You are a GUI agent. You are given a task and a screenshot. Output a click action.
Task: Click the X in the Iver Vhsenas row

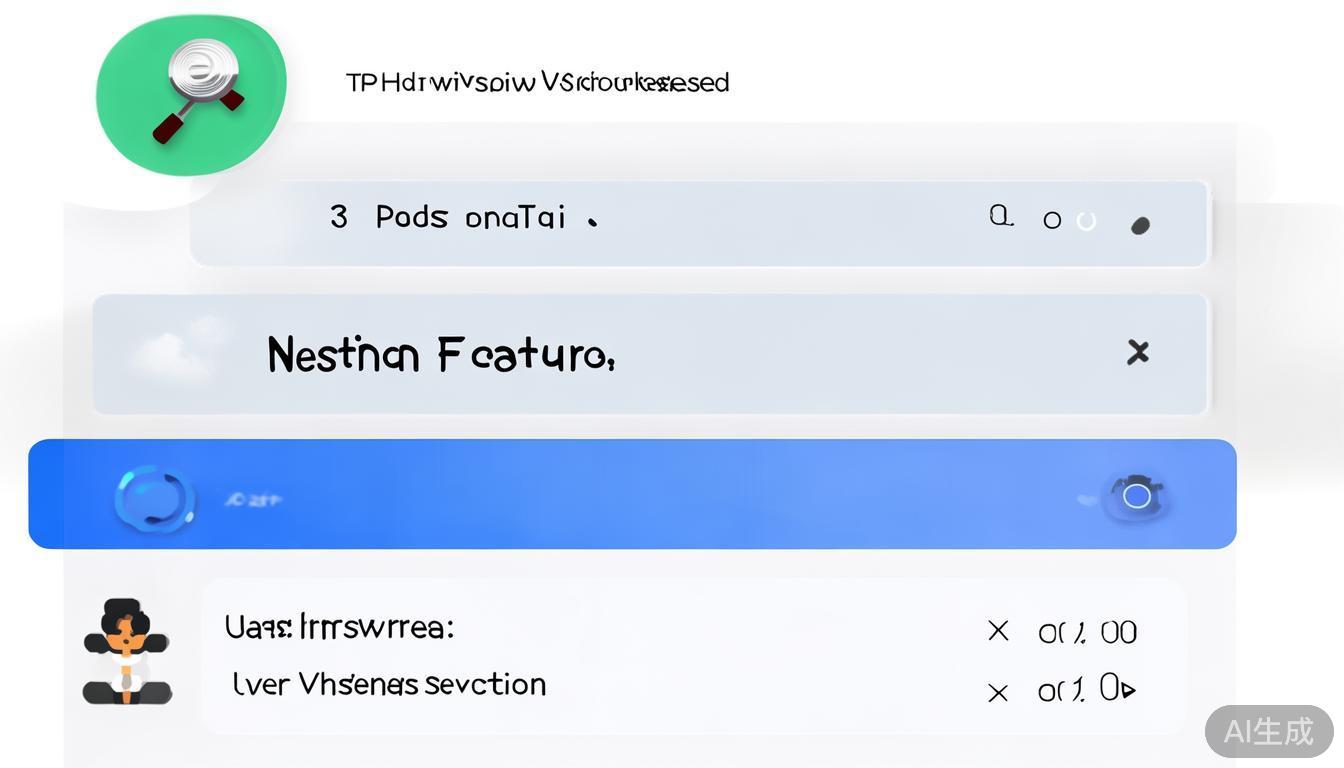click(x=997, y=692)
